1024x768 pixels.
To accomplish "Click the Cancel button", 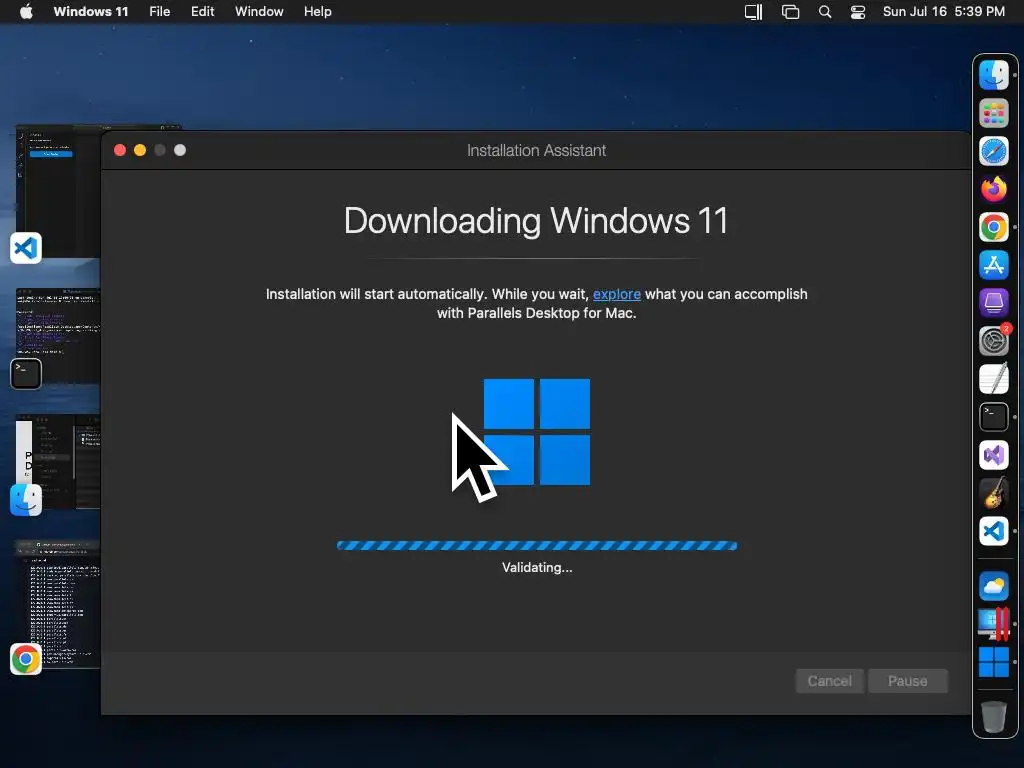I will point(829,681).
